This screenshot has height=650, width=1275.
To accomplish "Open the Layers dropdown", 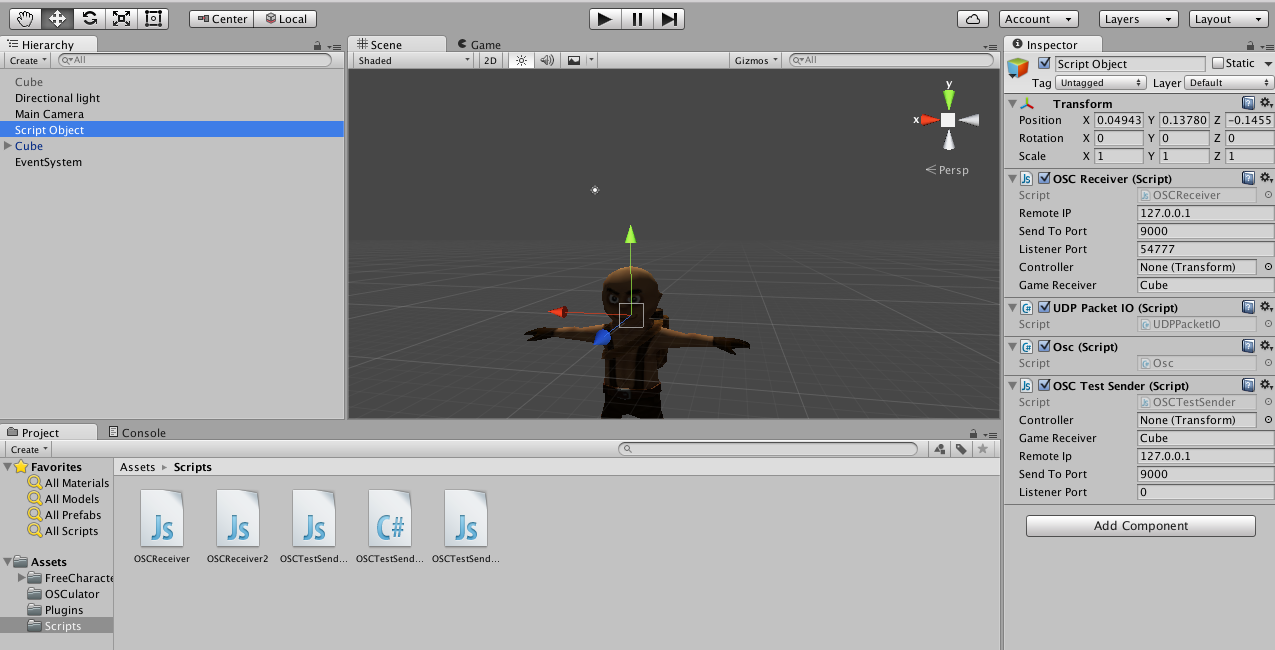I will pyautogui.click(x=1139, y=19).
